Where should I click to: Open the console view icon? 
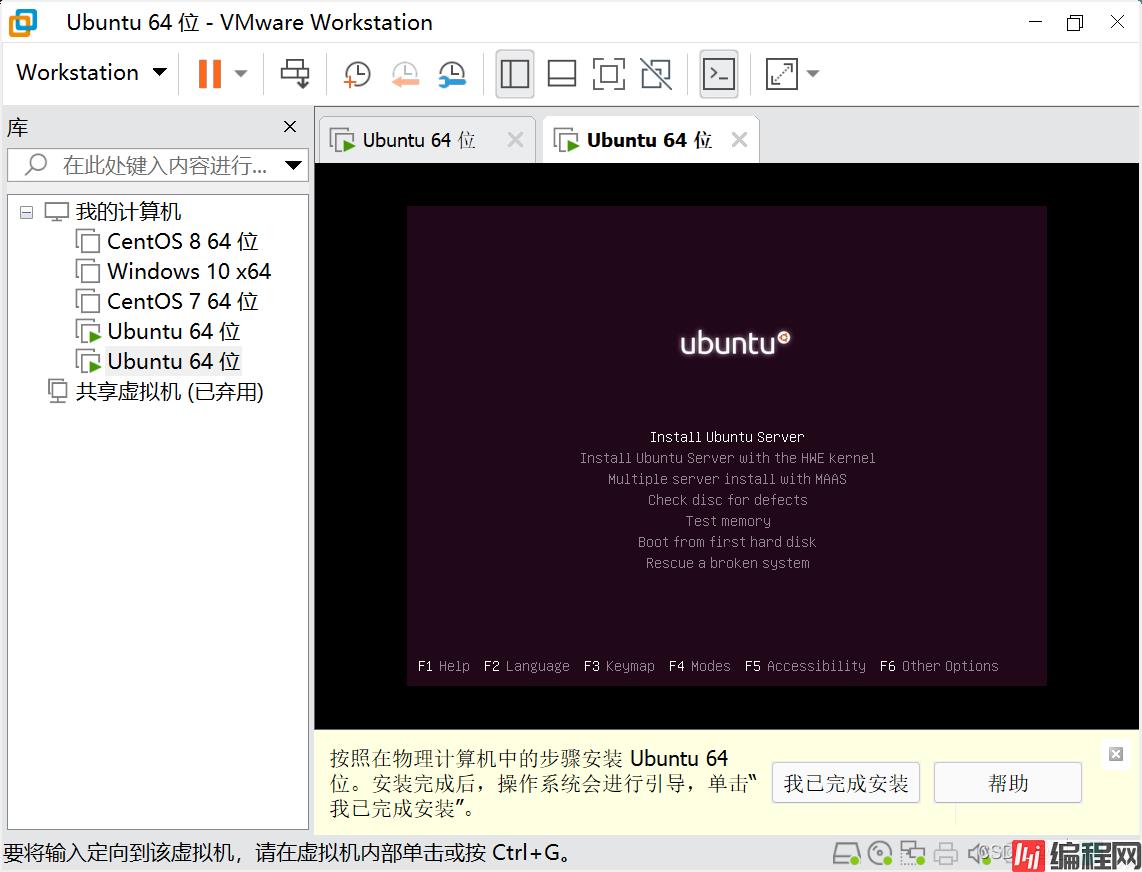click(x=719, y=73)
